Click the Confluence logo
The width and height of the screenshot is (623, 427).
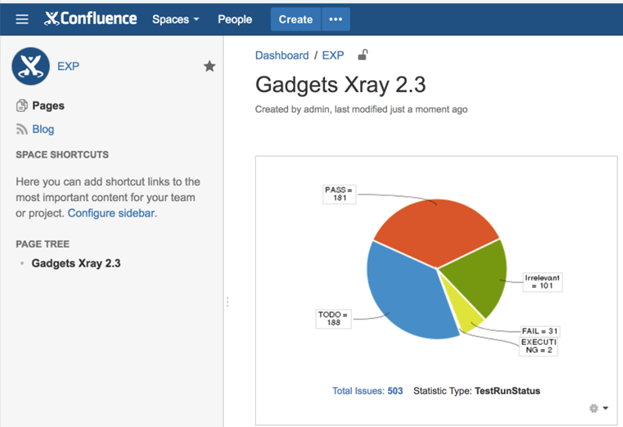(x=90, y=19)
